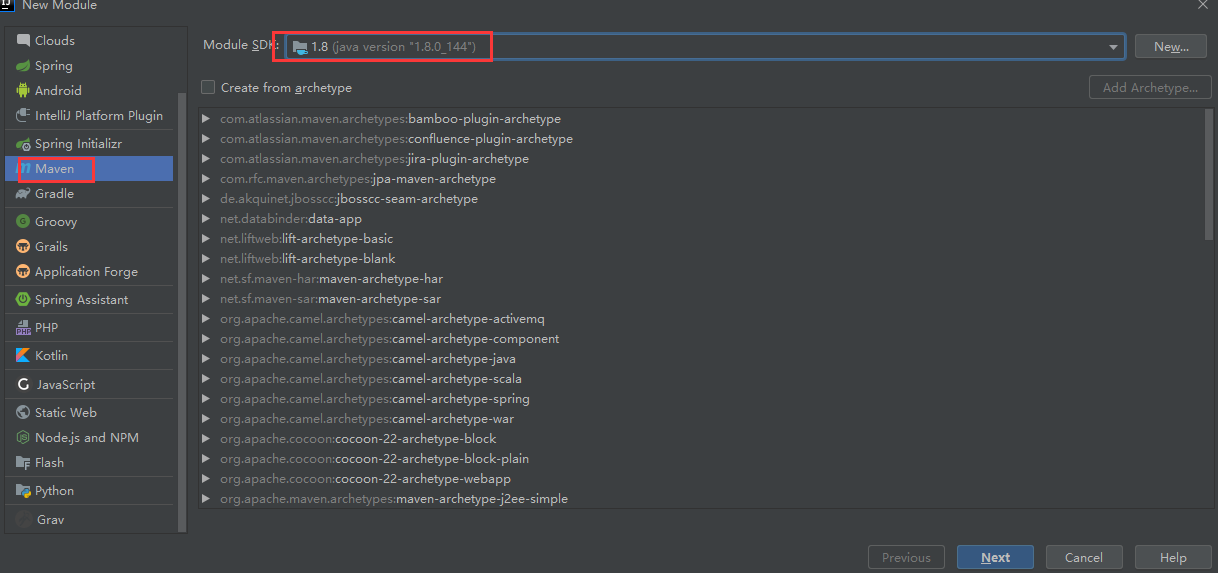Select cocoon-22-archetype-block row
The height and width of the screenshot is (573, 1218).
coord(700,439)
